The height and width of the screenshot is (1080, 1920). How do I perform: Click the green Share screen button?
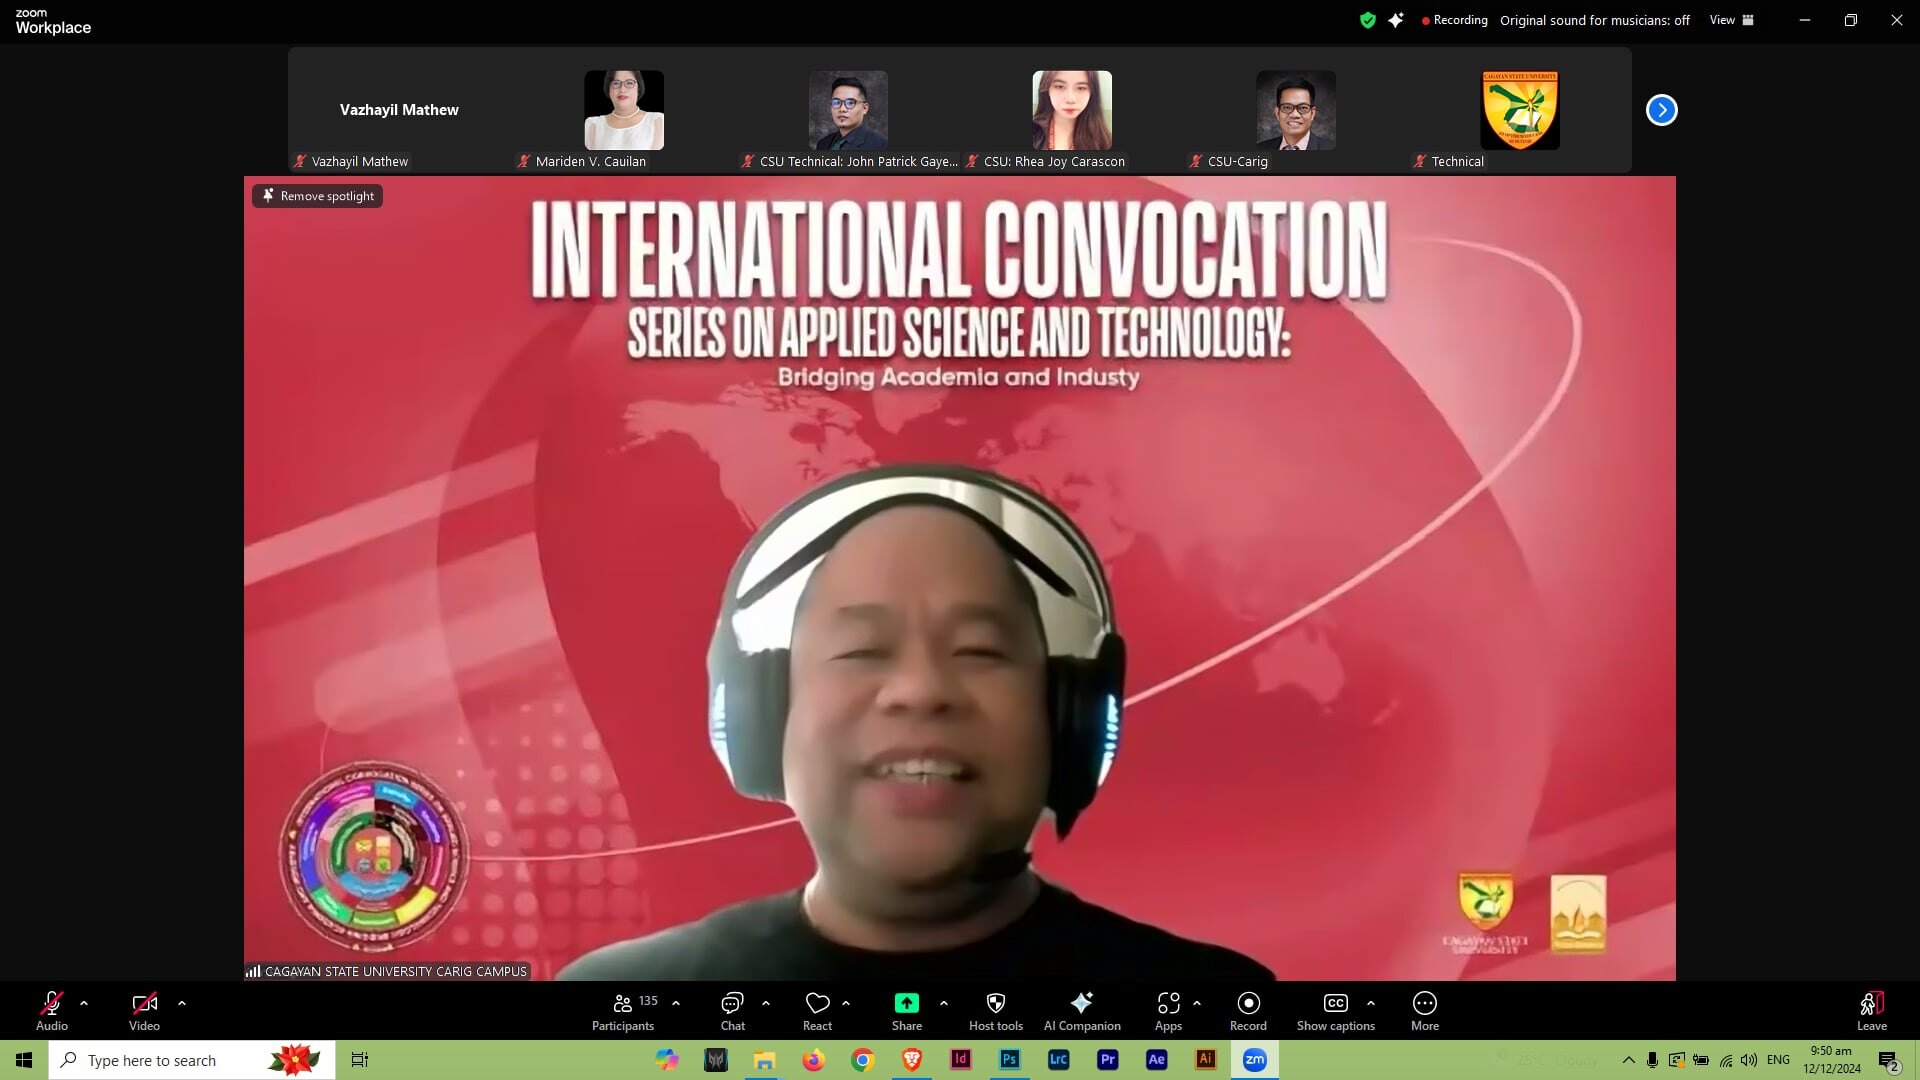[906, 1004]
